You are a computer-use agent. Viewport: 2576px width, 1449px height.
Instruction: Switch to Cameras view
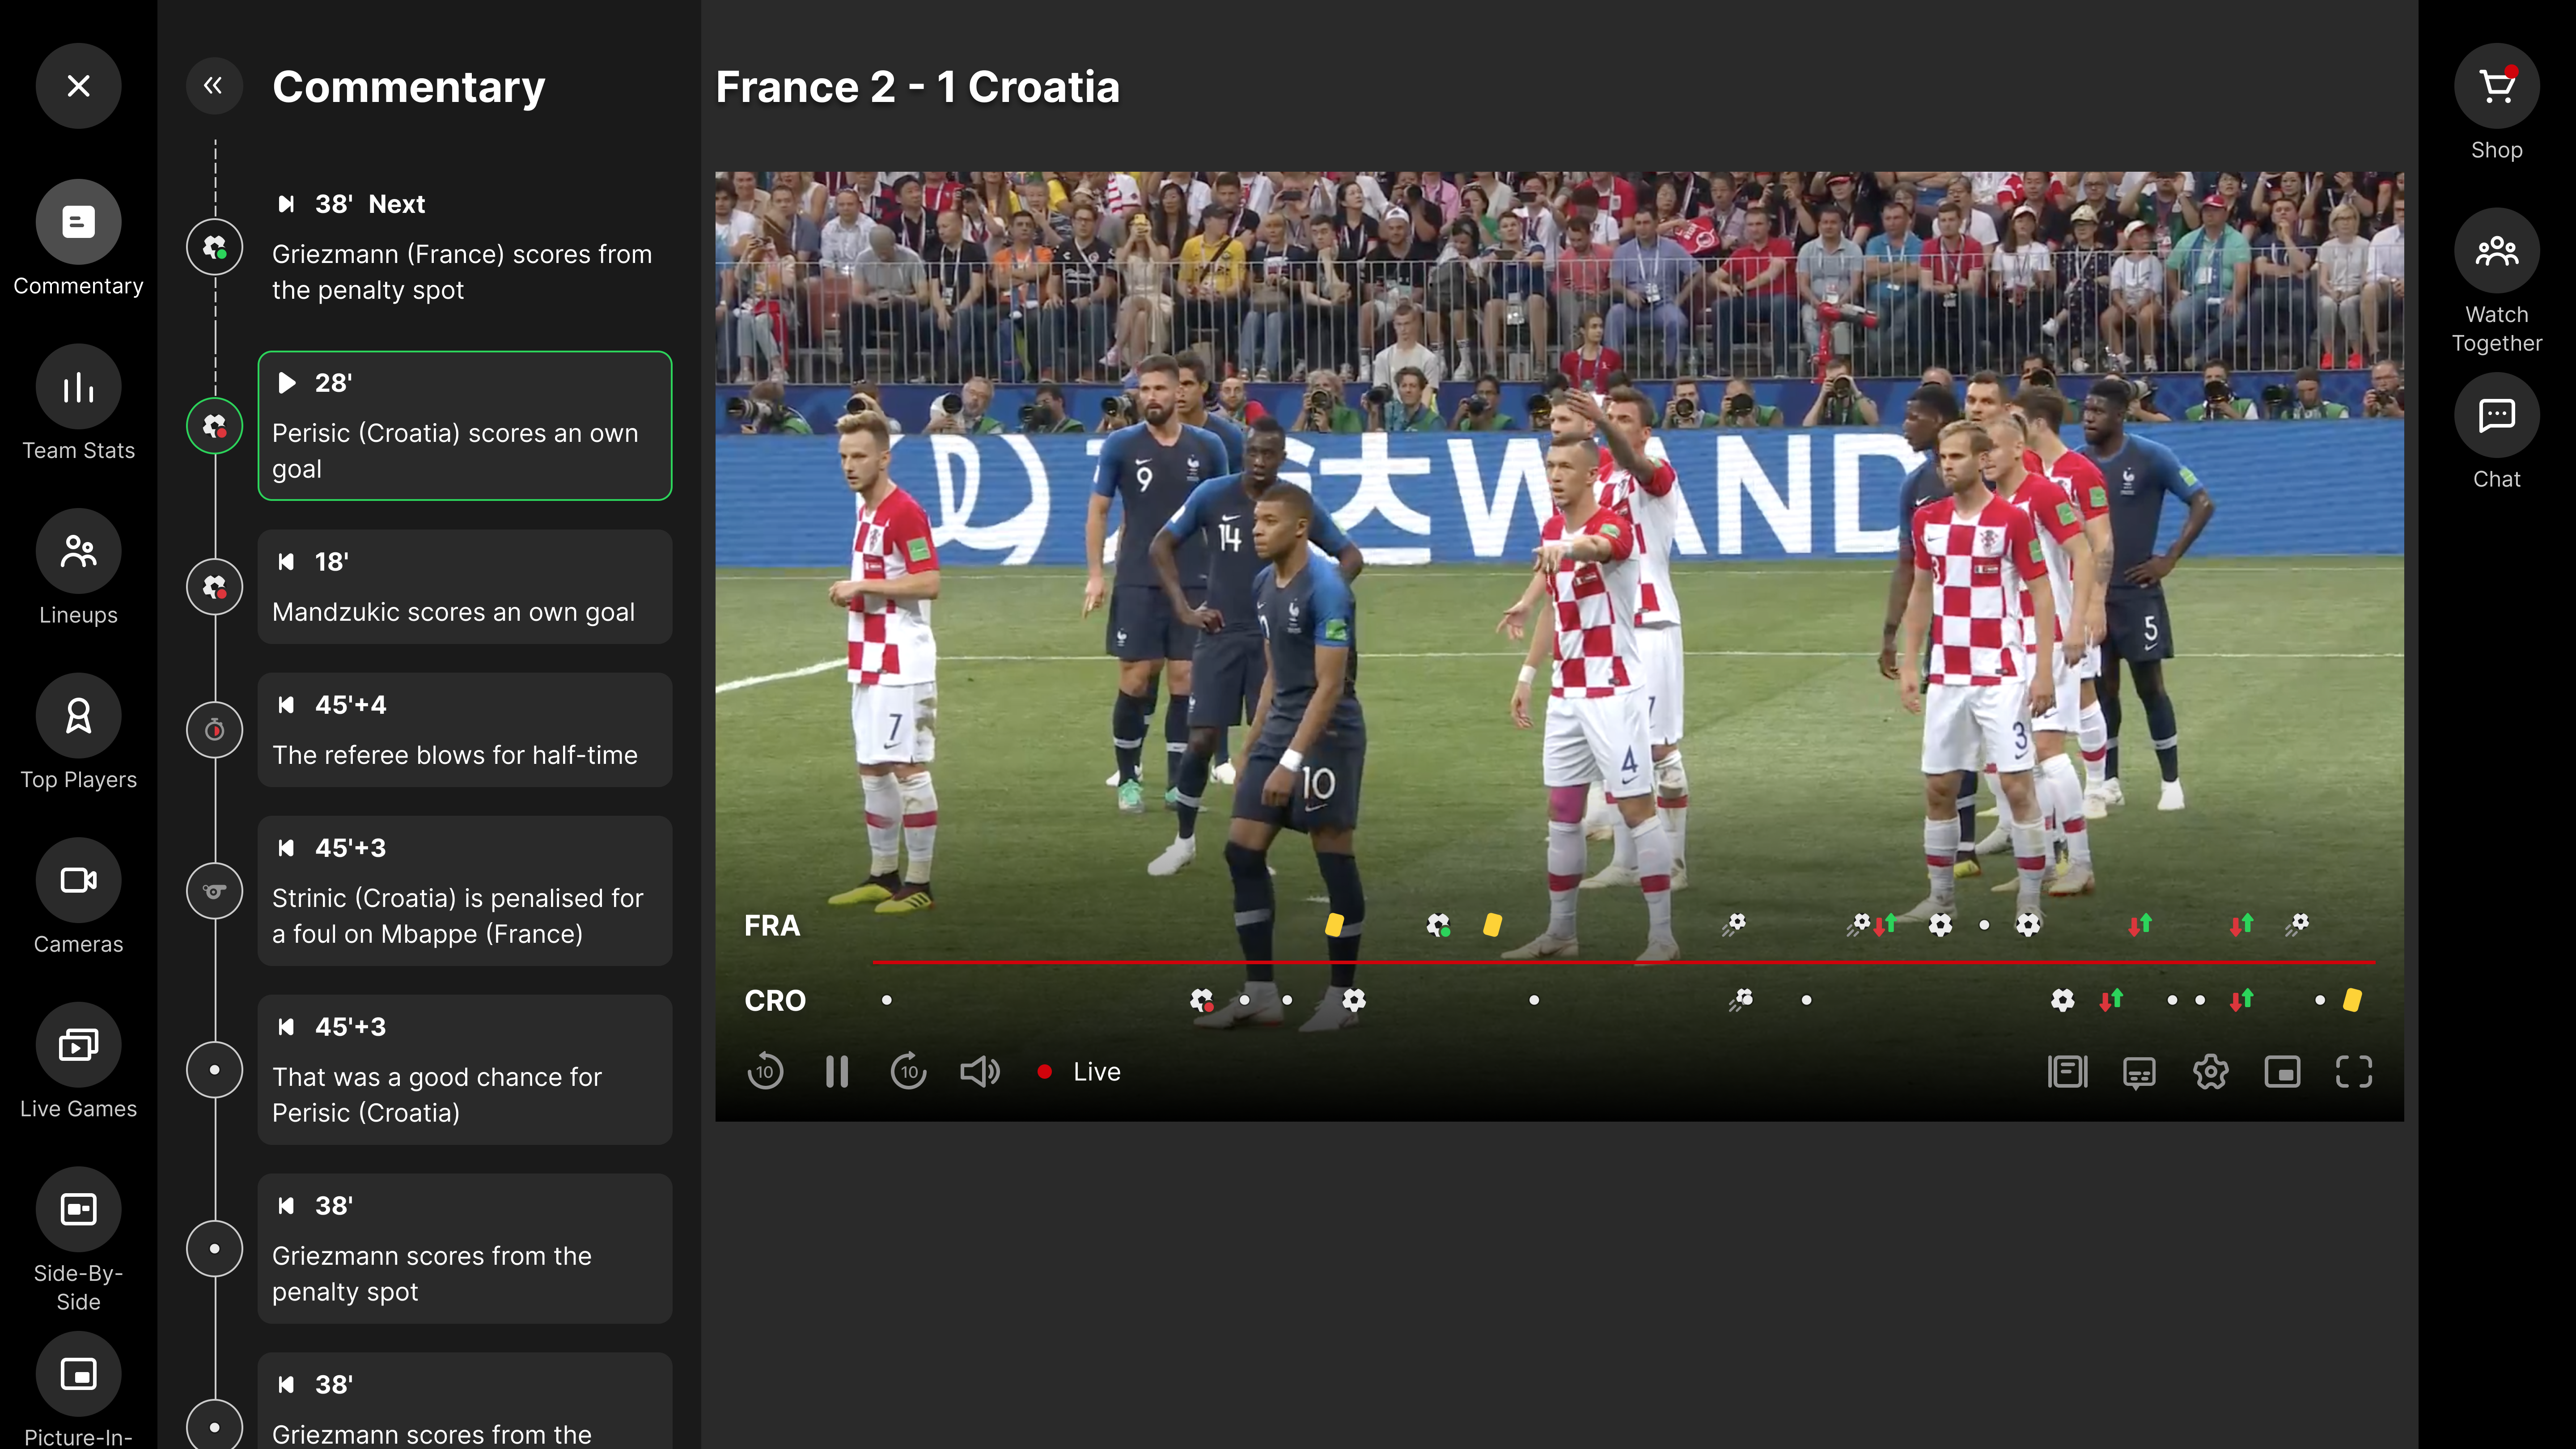pos(78,897)
